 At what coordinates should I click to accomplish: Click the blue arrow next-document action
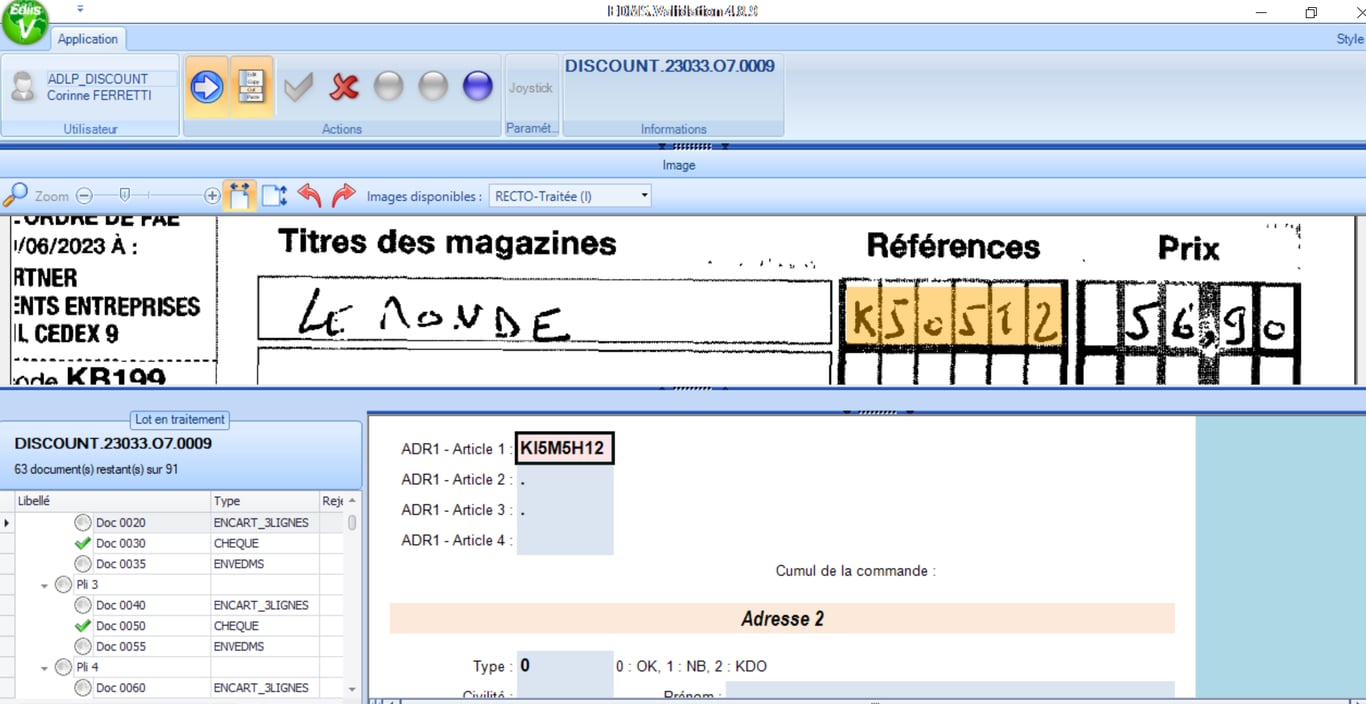click(x=206, y=87)
